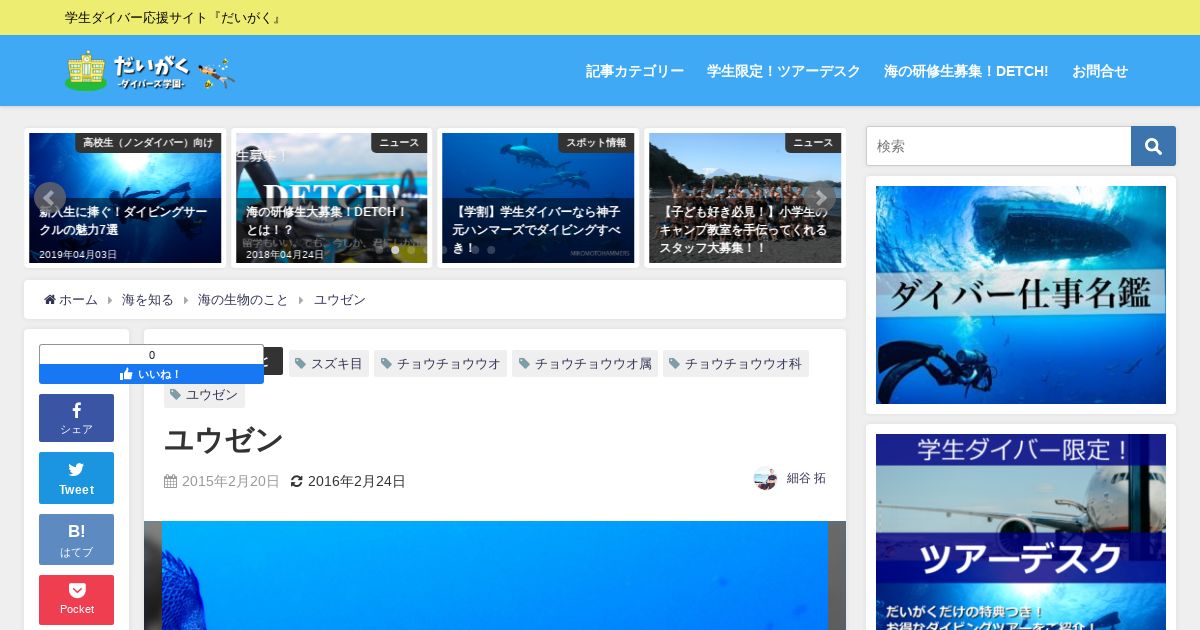1200x630 pixels.
Task: Open ダイバー仕事名鑑 sidebar banner
Action: coord(1021,295)
